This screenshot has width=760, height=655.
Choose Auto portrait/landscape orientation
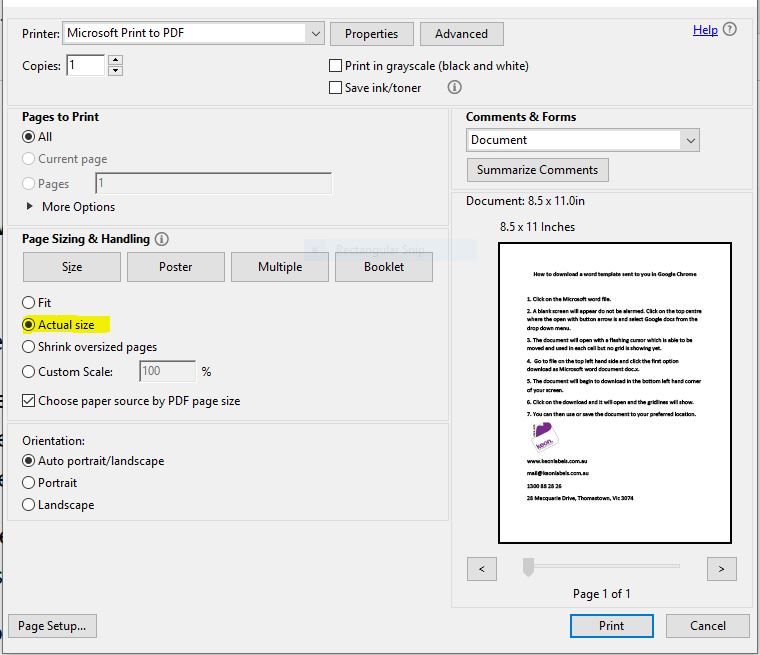(x=29, y=461)
